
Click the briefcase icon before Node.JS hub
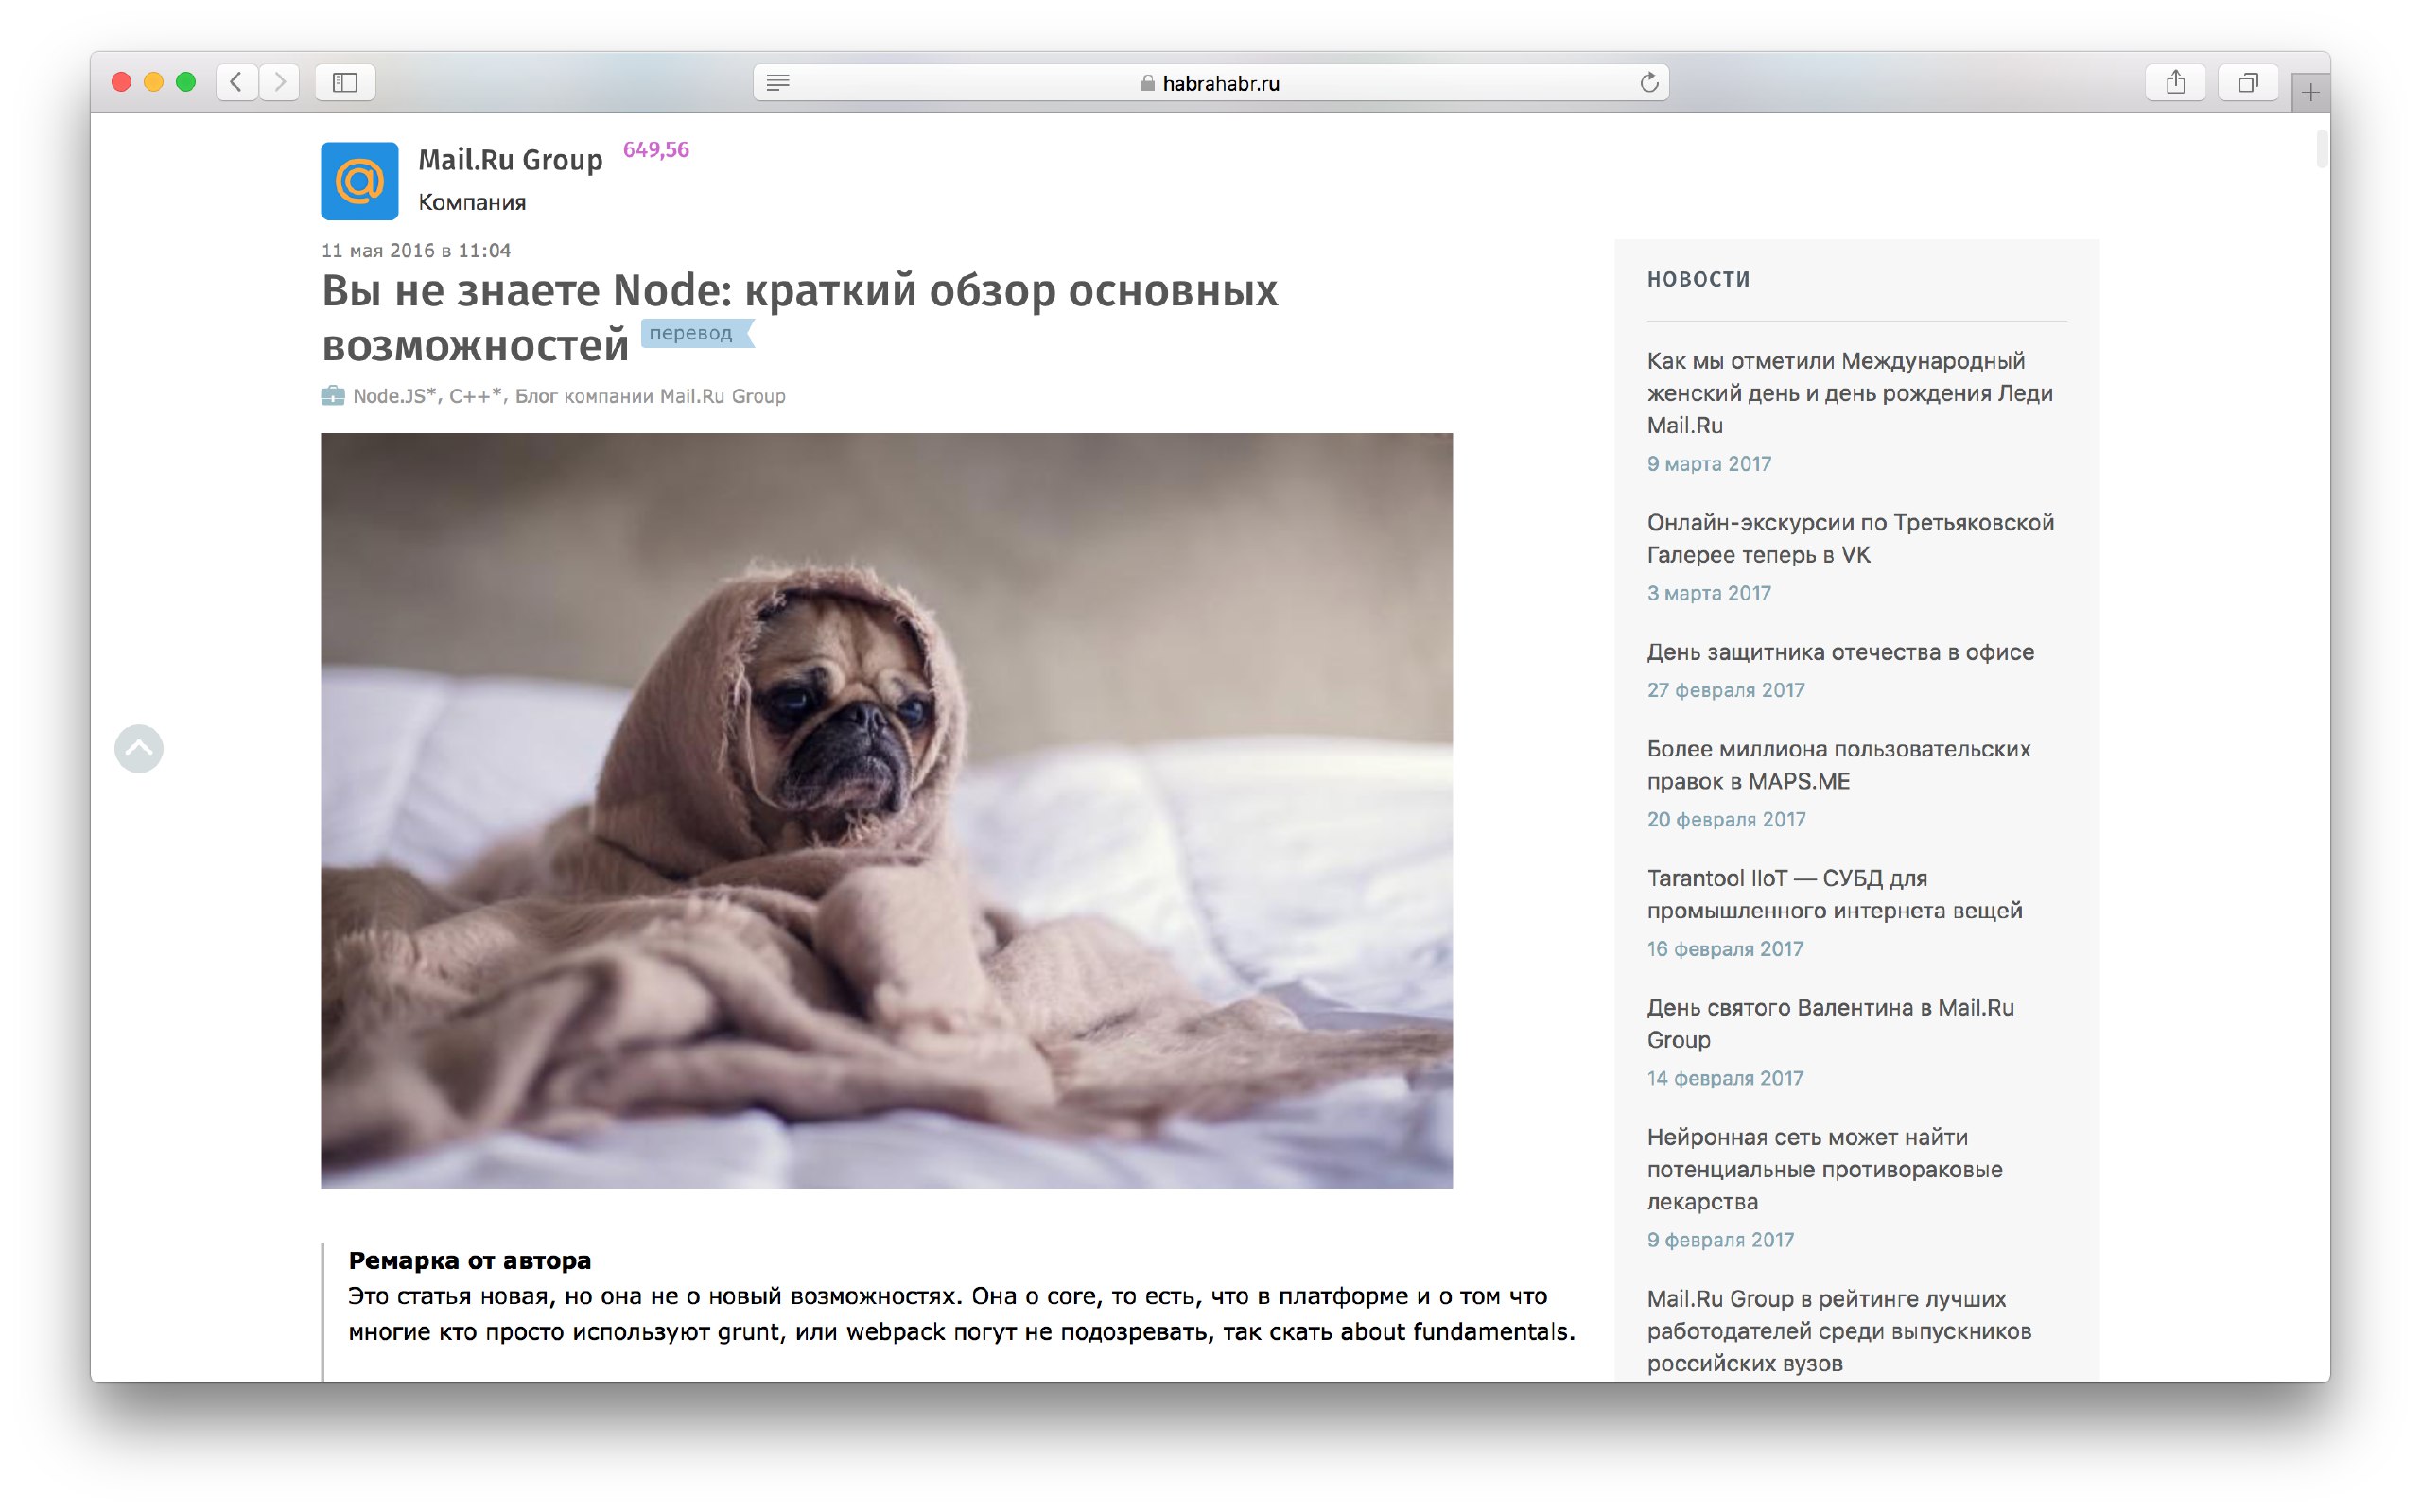pyautogui.click(x=332, y=396)
